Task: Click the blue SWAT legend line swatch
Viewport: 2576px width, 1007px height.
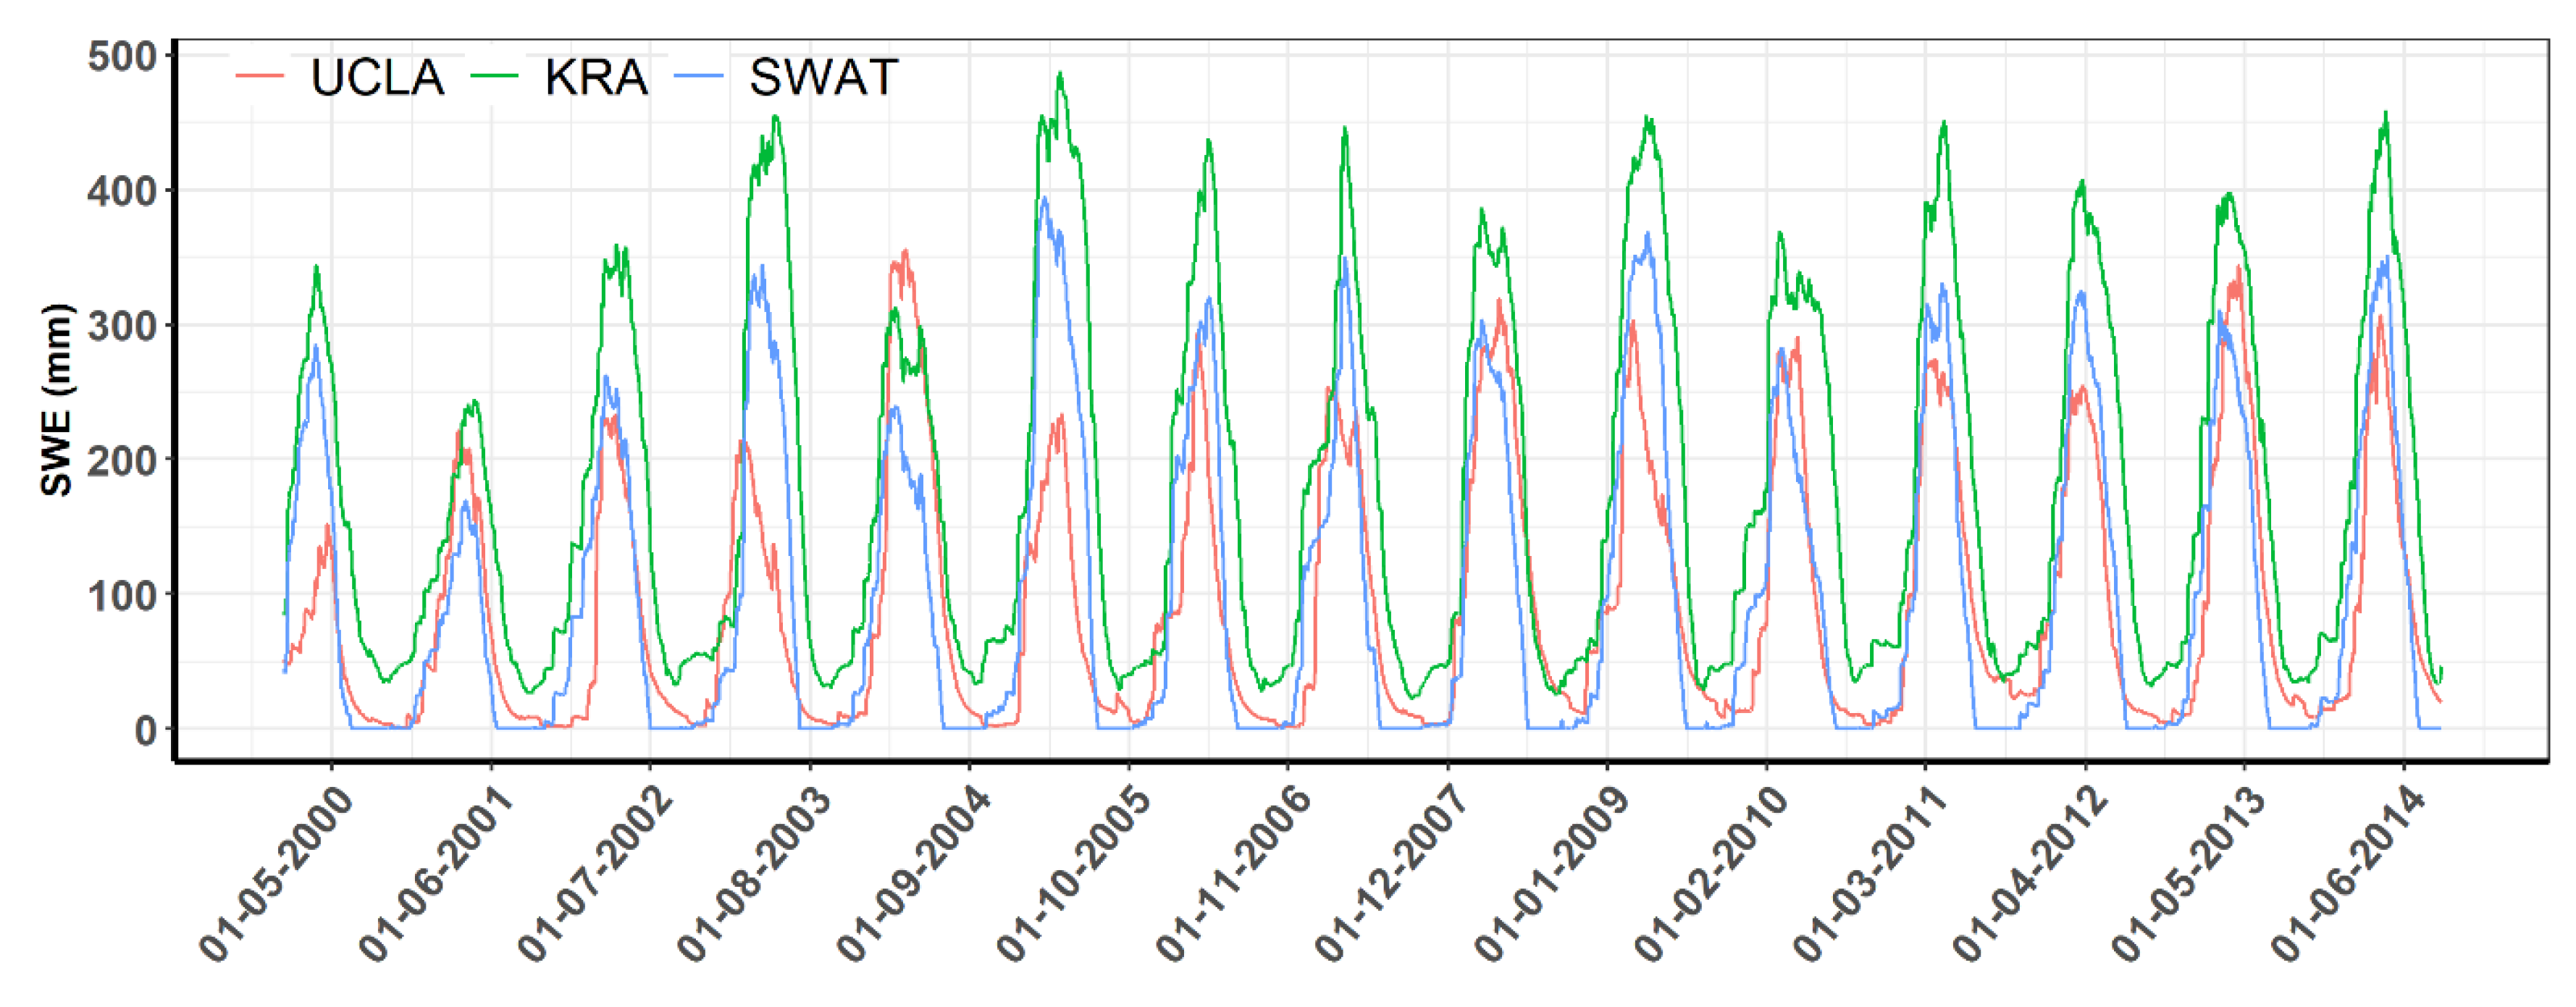Action: (x=698, y=77)
